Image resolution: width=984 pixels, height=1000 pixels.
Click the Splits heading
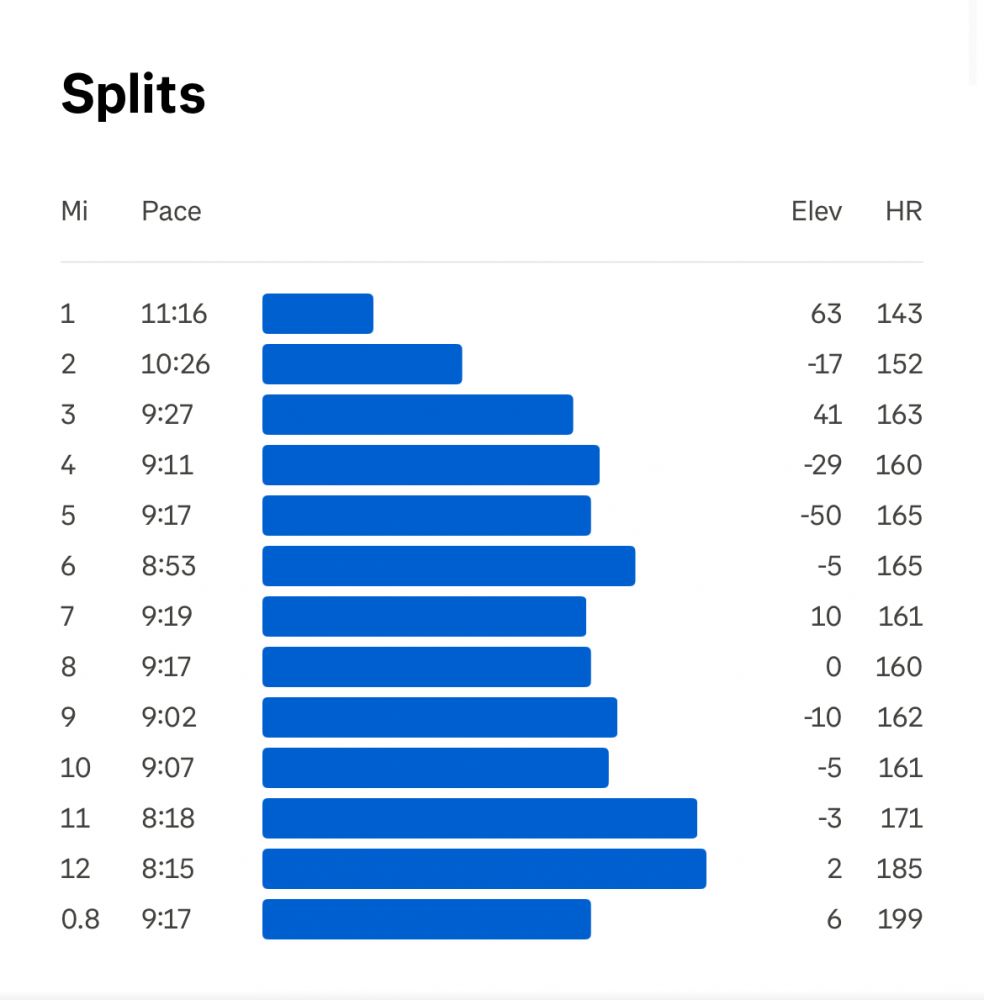pyautogui.click(x=133, y=95)
